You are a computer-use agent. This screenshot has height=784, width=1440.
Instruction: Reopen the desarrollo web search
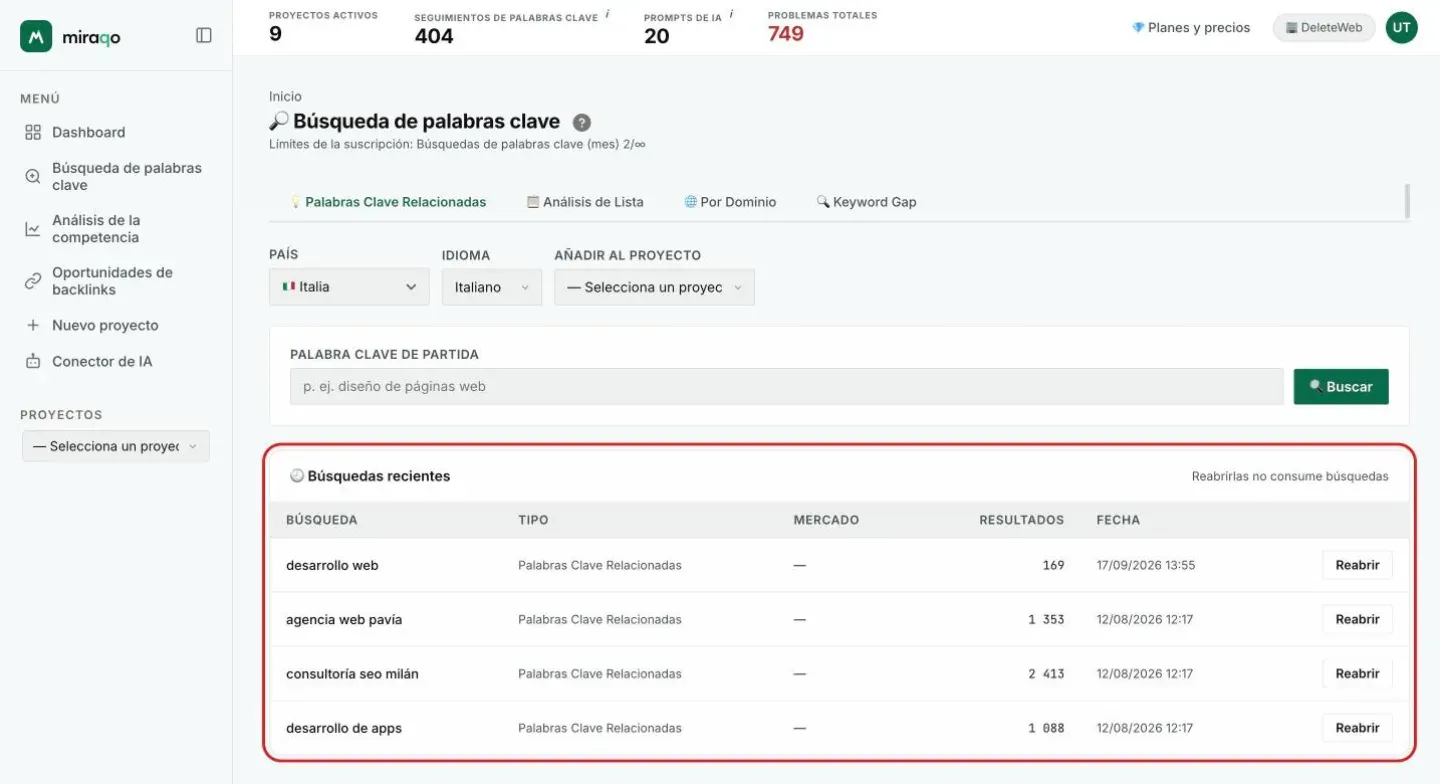coord(1357,565)
